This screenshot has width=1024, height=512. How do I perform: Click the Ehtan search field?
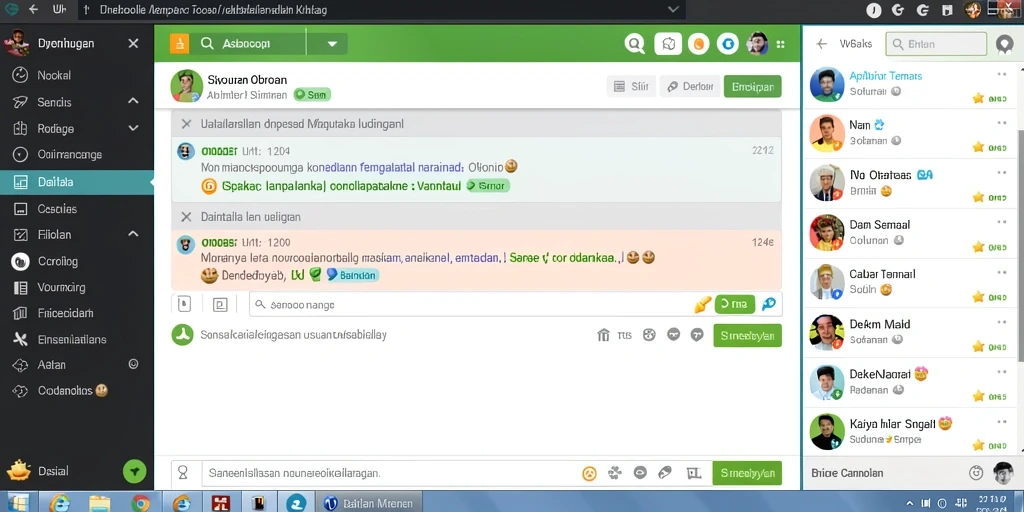[x=936, y=44]
